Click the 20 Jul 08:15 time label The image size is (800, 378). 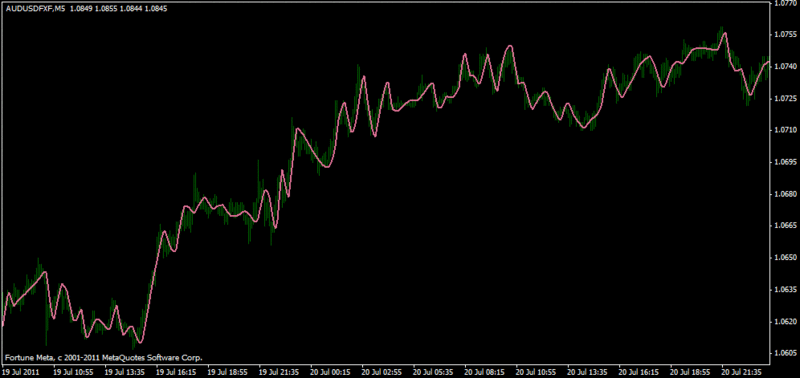tap(485, 372)
